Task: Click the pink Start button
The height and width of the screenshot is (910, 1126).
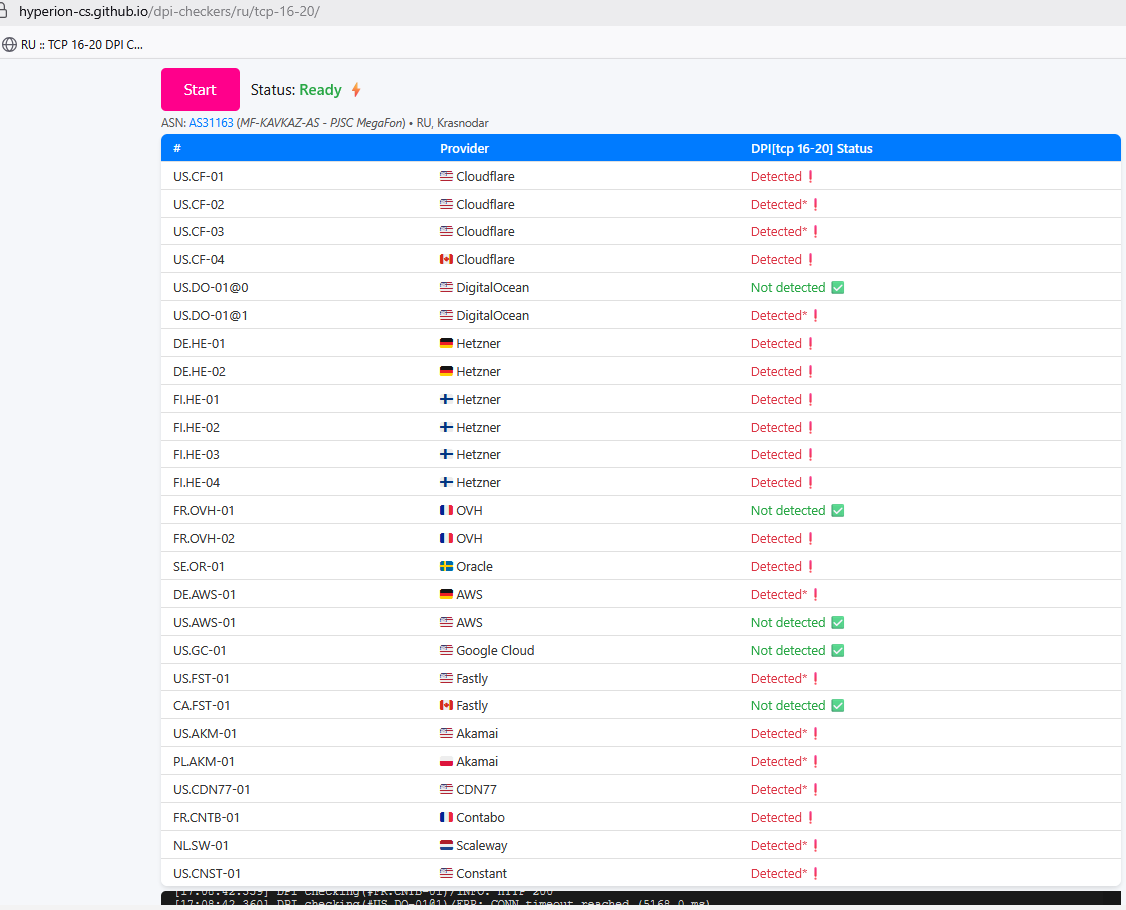Action: (x=200, y=90)
